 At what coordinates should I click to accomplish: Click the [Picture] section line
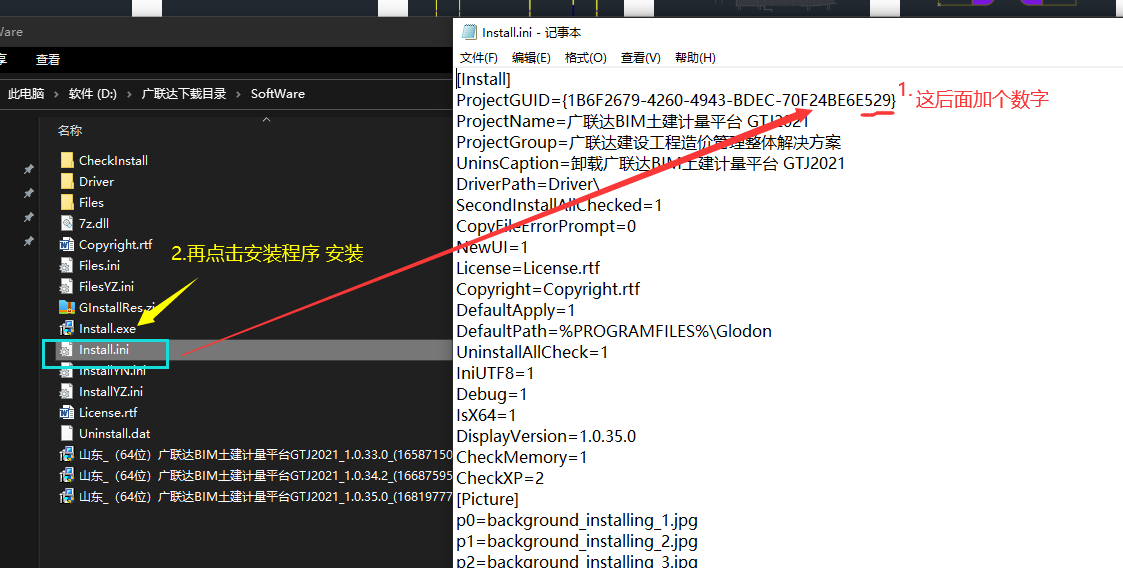pos(487,499)
